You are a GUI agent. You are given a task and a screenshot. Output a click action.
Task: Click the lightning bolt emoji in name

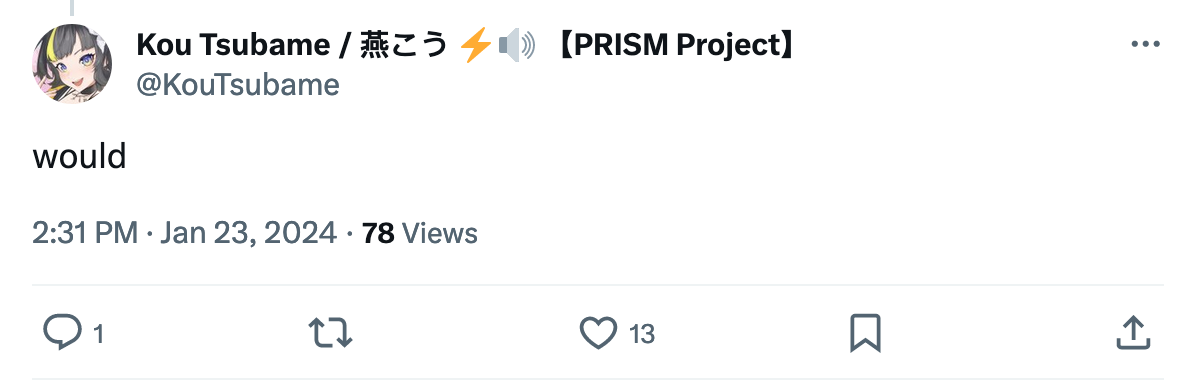tap(476, 46)
